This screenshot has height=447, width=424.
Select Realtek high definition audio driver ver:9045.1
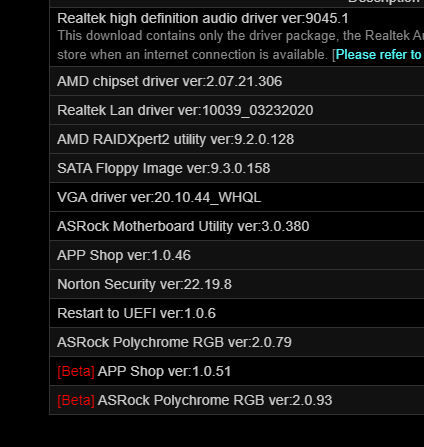pyautogui.click(x=203, y=18)
